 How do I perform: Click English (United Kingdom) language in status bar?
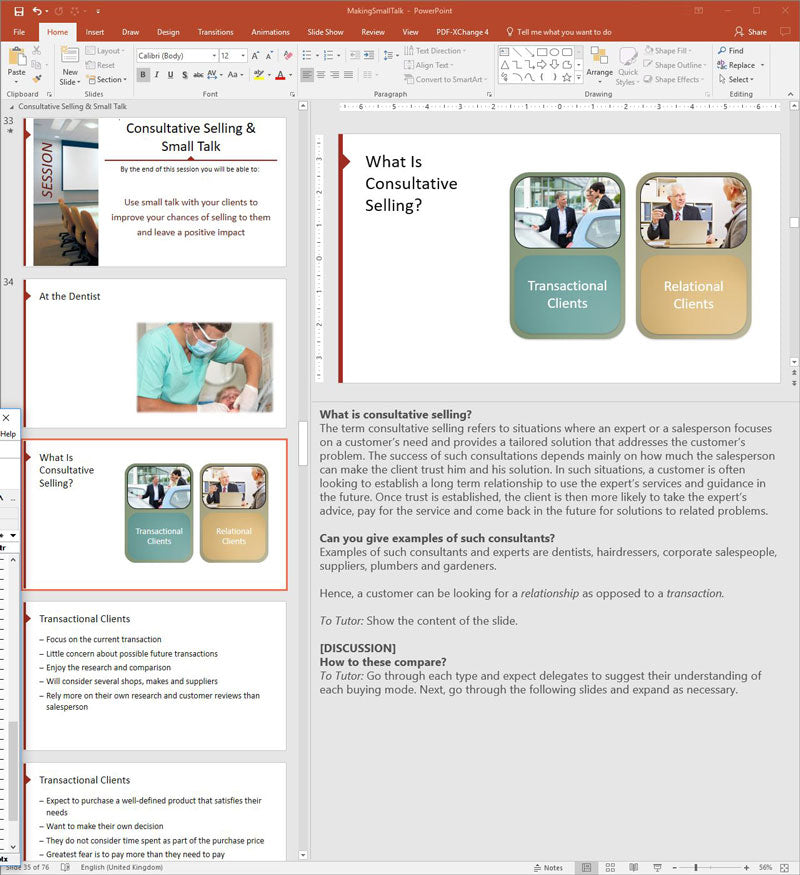(122, 867)
